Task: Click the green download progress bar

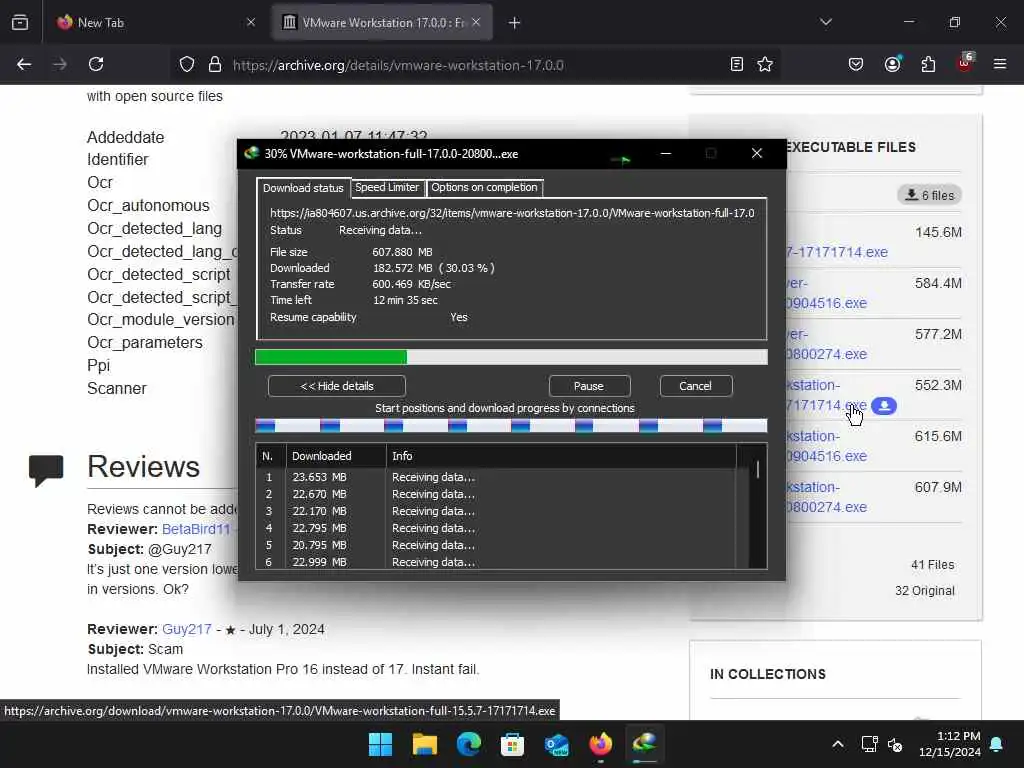Action: [x=511, y=357]
